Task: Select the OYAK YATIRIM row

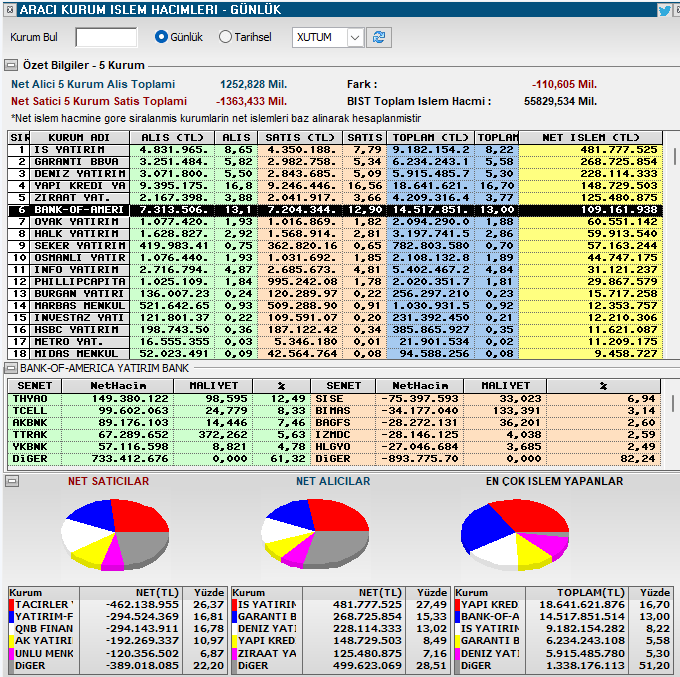Action: (335, 222)
